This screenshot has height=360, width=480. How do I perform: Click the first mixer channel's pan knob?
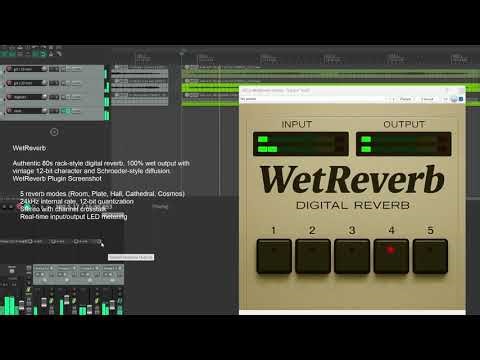click(x=45, y=280)
